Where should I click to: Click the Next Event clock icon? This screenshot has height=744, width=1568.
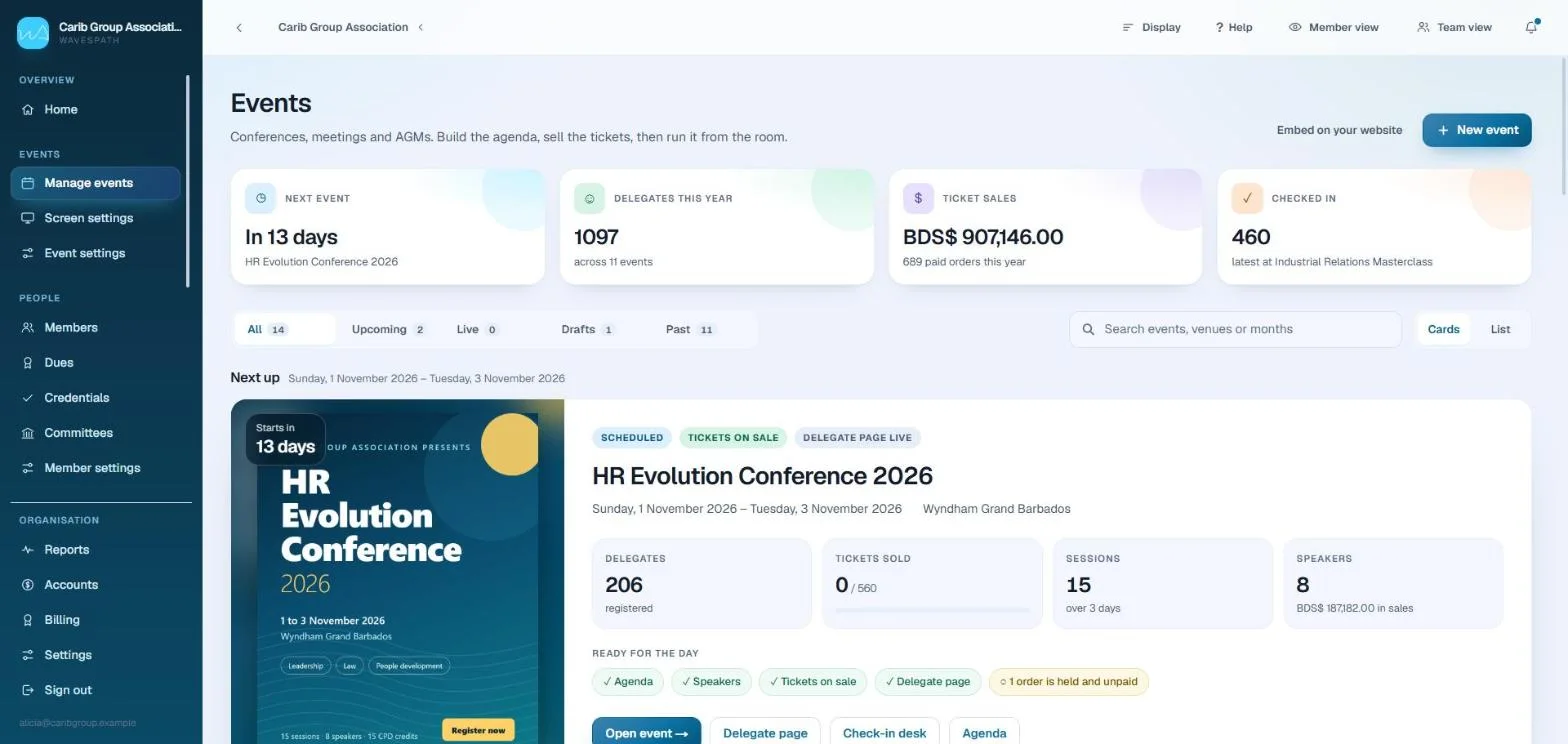coord(261,198)
